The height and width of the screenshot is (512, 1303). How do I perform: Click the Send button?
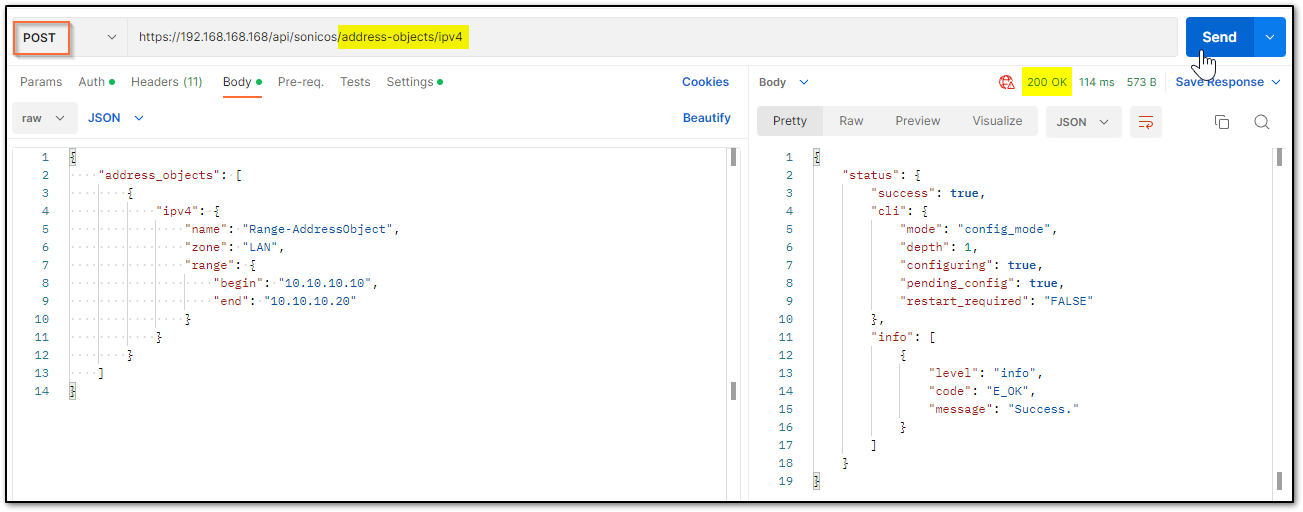[1219, 37]
